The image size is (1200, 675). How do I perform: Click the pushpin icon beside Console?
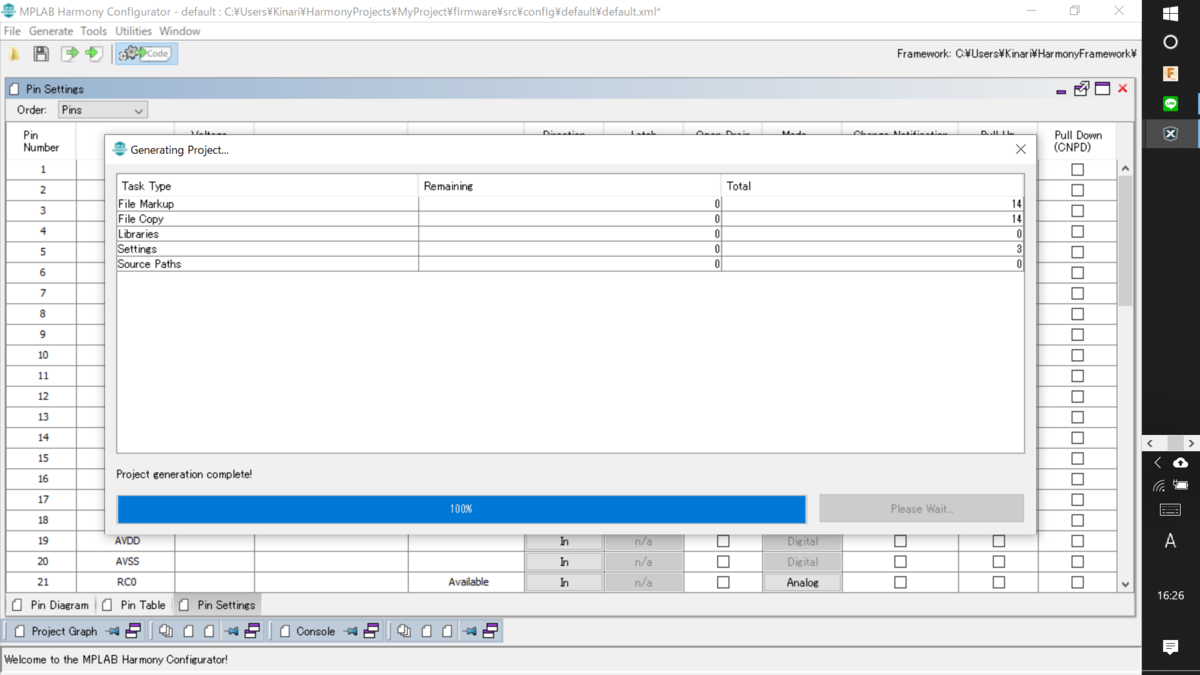(x=351, y=631)
